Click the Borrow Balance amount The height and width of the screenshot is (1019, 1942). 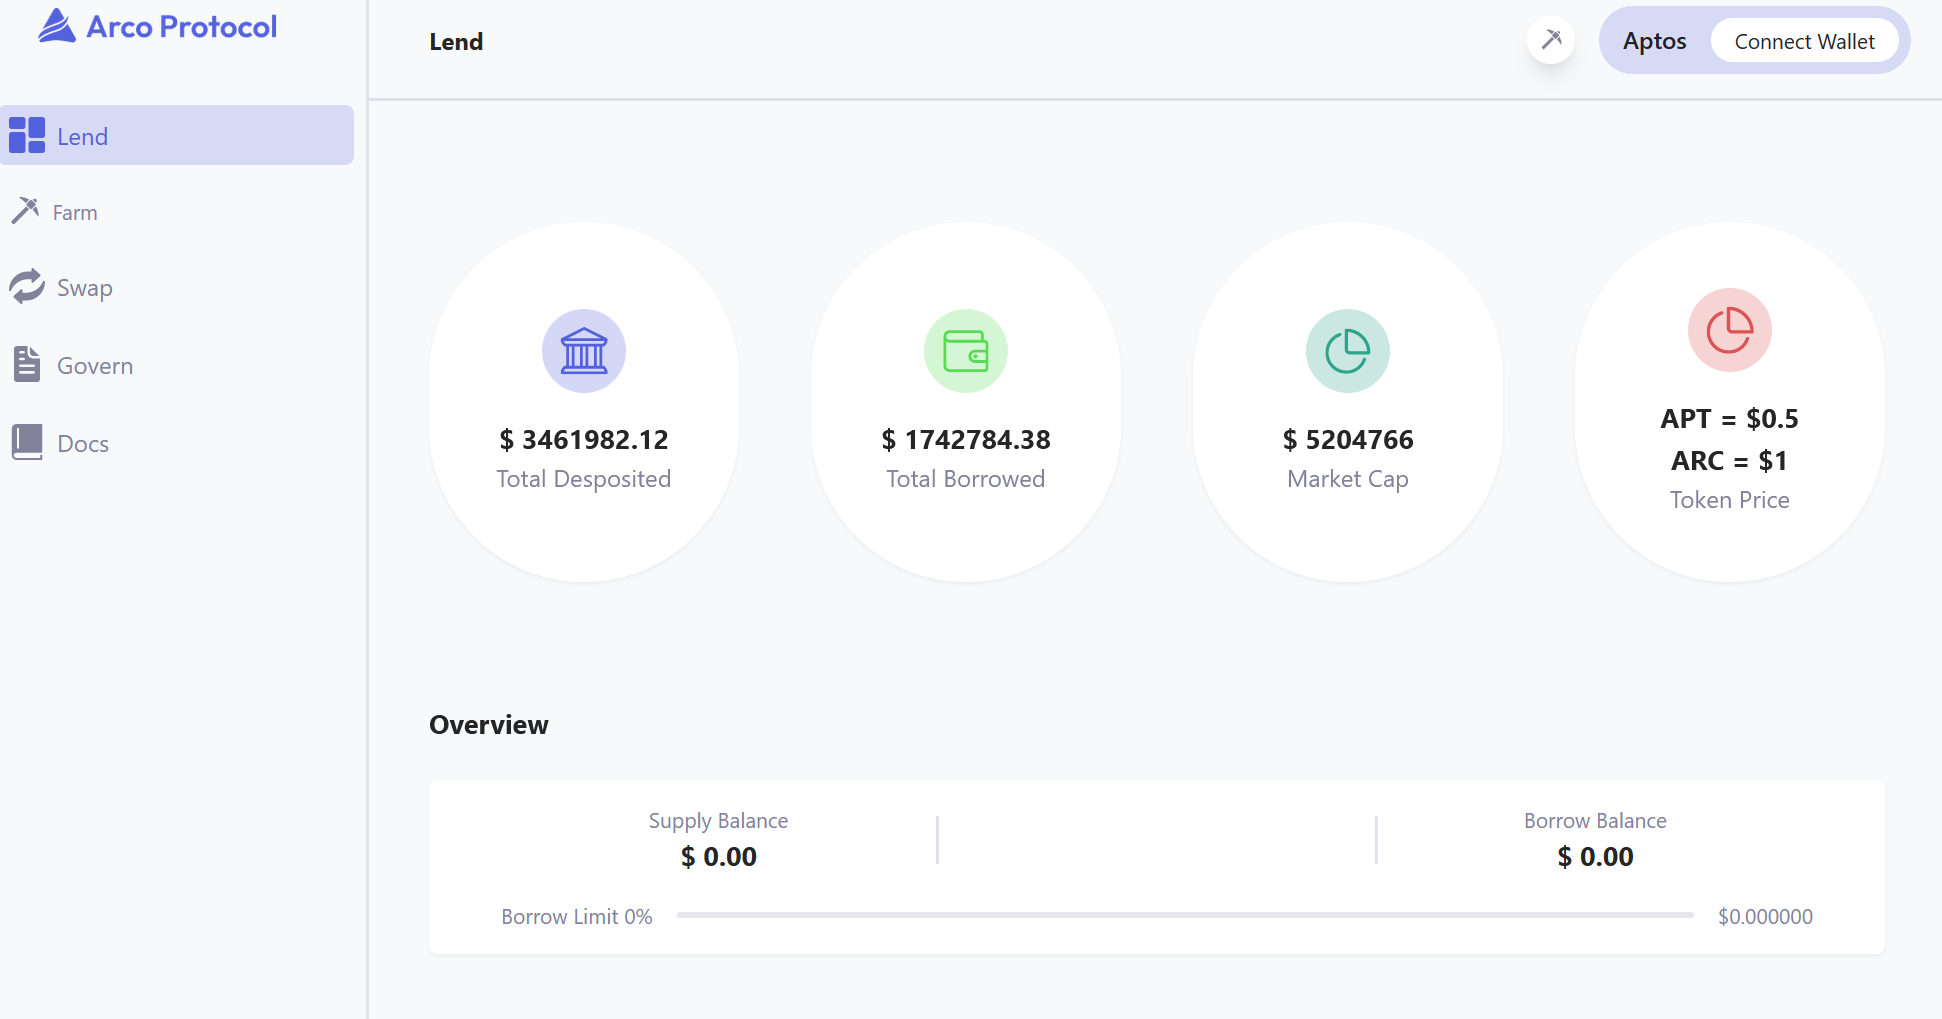pyautogui.click(x=1595, y=857)
